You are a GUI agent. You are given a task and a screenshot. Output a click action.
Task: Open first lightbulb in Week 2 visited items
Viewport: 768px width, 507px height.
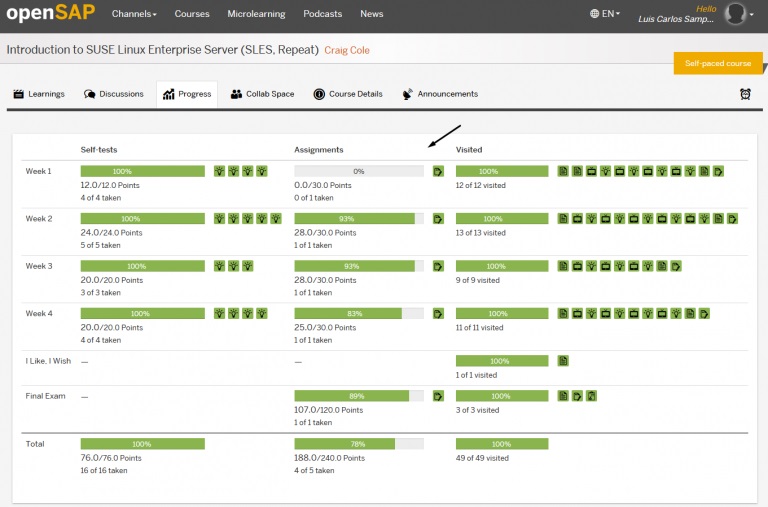(x=592, y=218)
